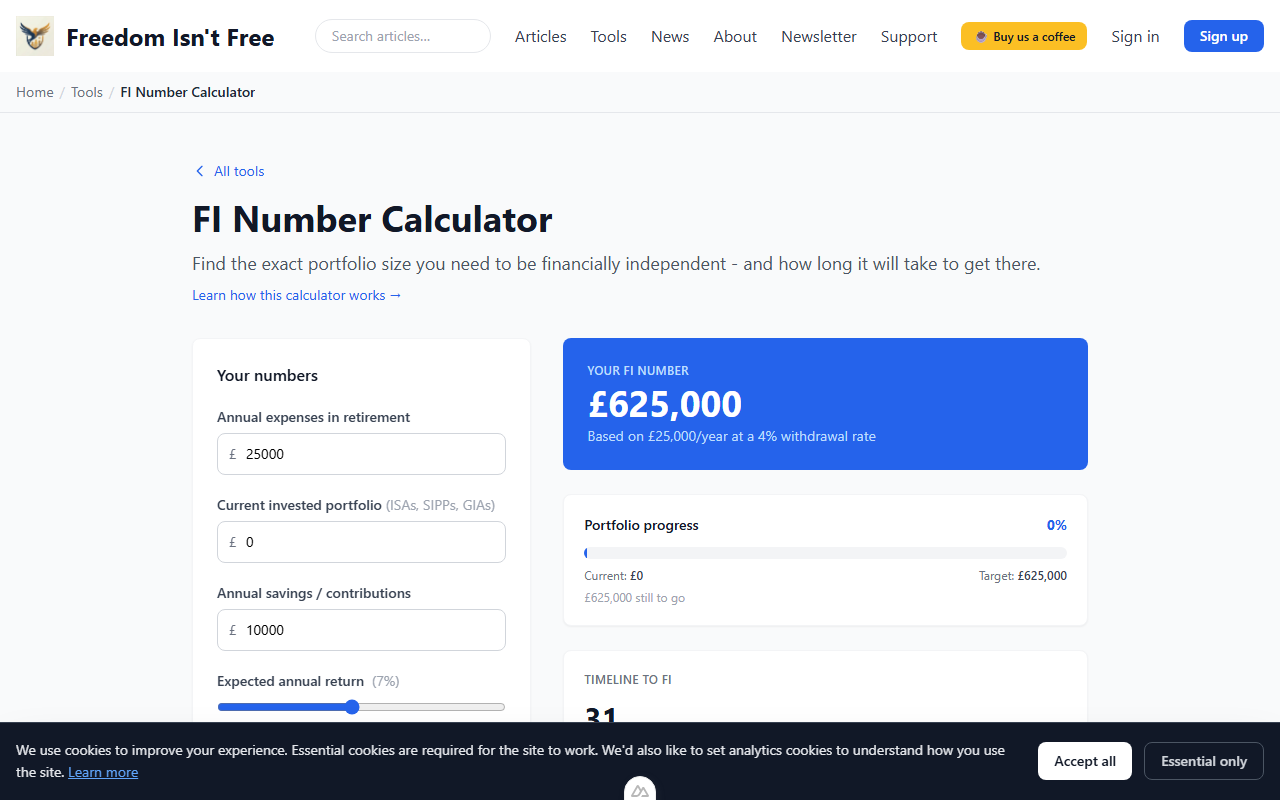This screenshot has height=800, width=1280.
Task: Follow the Learn how this calculator works link
Action: click(x=296, y=295)
